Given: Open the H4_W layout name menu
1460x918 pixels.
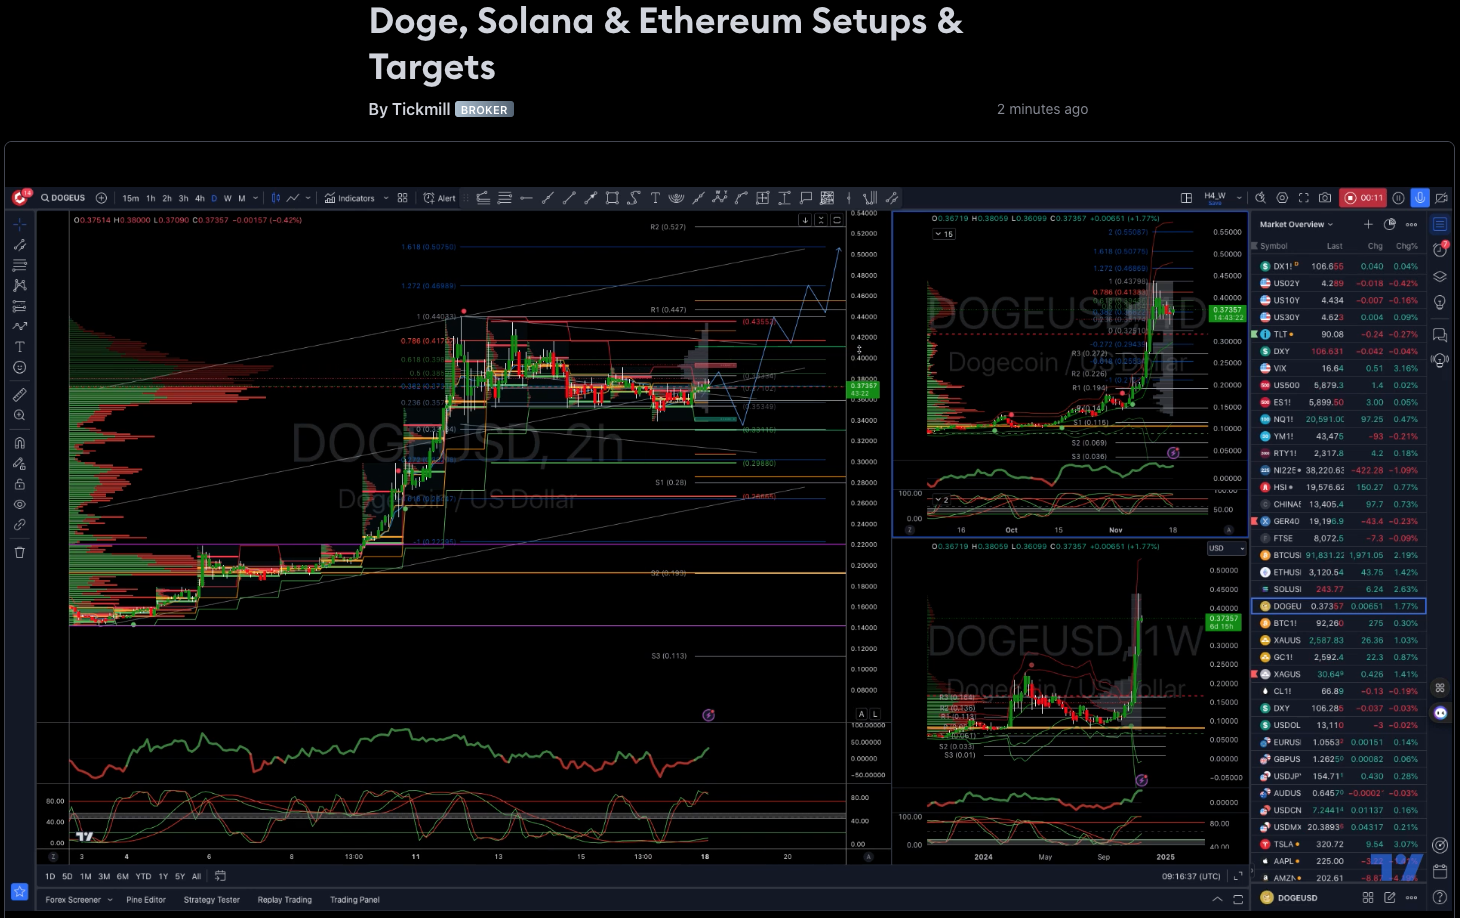Looking at the screenshot, I should point(1215,198).
